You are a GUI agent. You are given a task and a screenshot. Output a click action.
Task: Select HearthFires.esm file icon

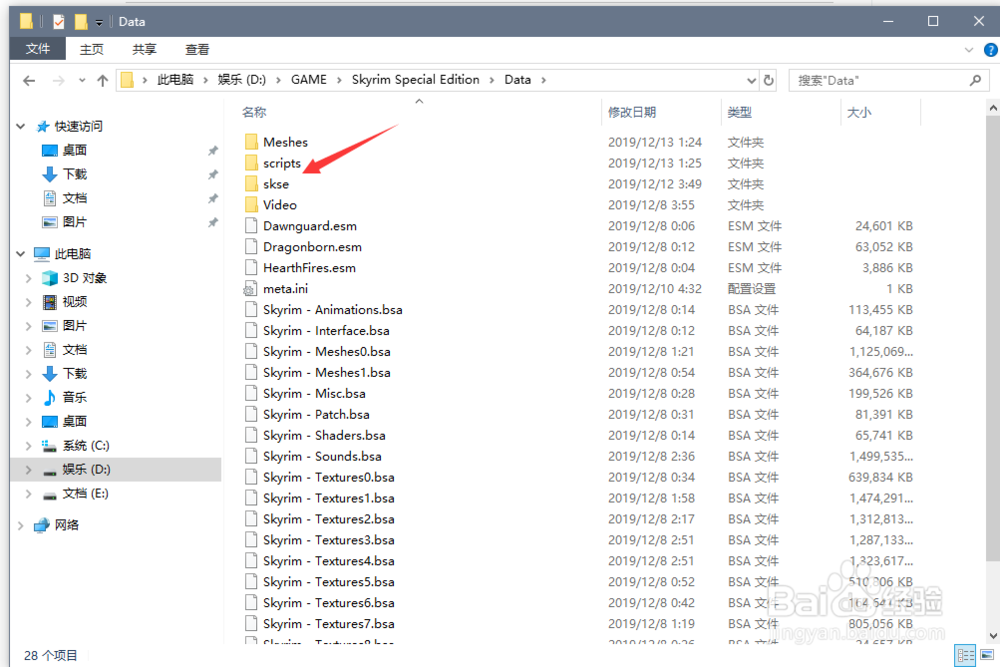coord(251,268)
